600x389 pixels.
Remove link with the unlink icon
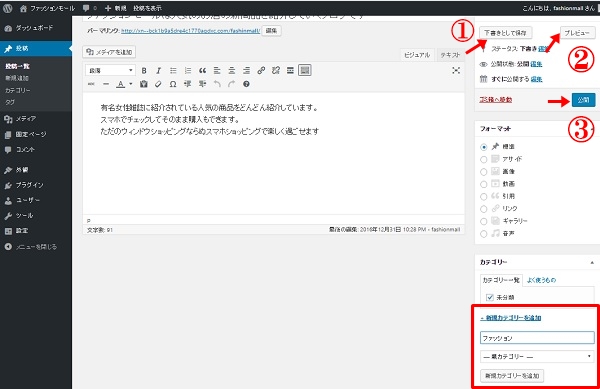click(276, 70)
